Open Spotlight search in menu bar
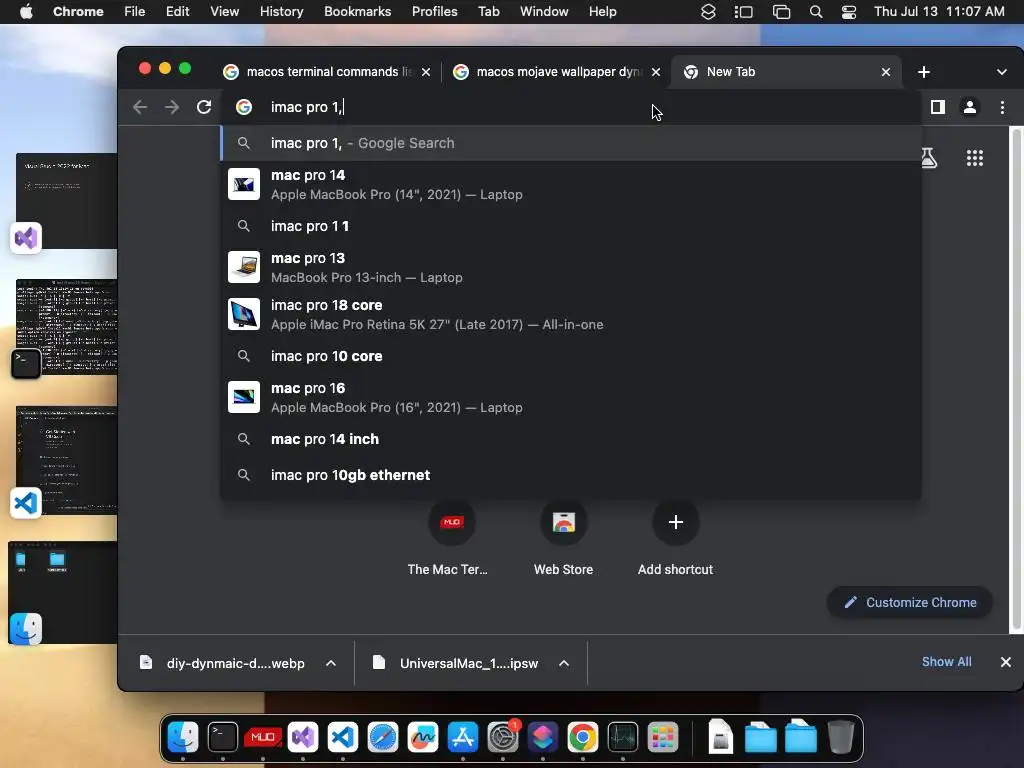 click(x=816, y=12)
